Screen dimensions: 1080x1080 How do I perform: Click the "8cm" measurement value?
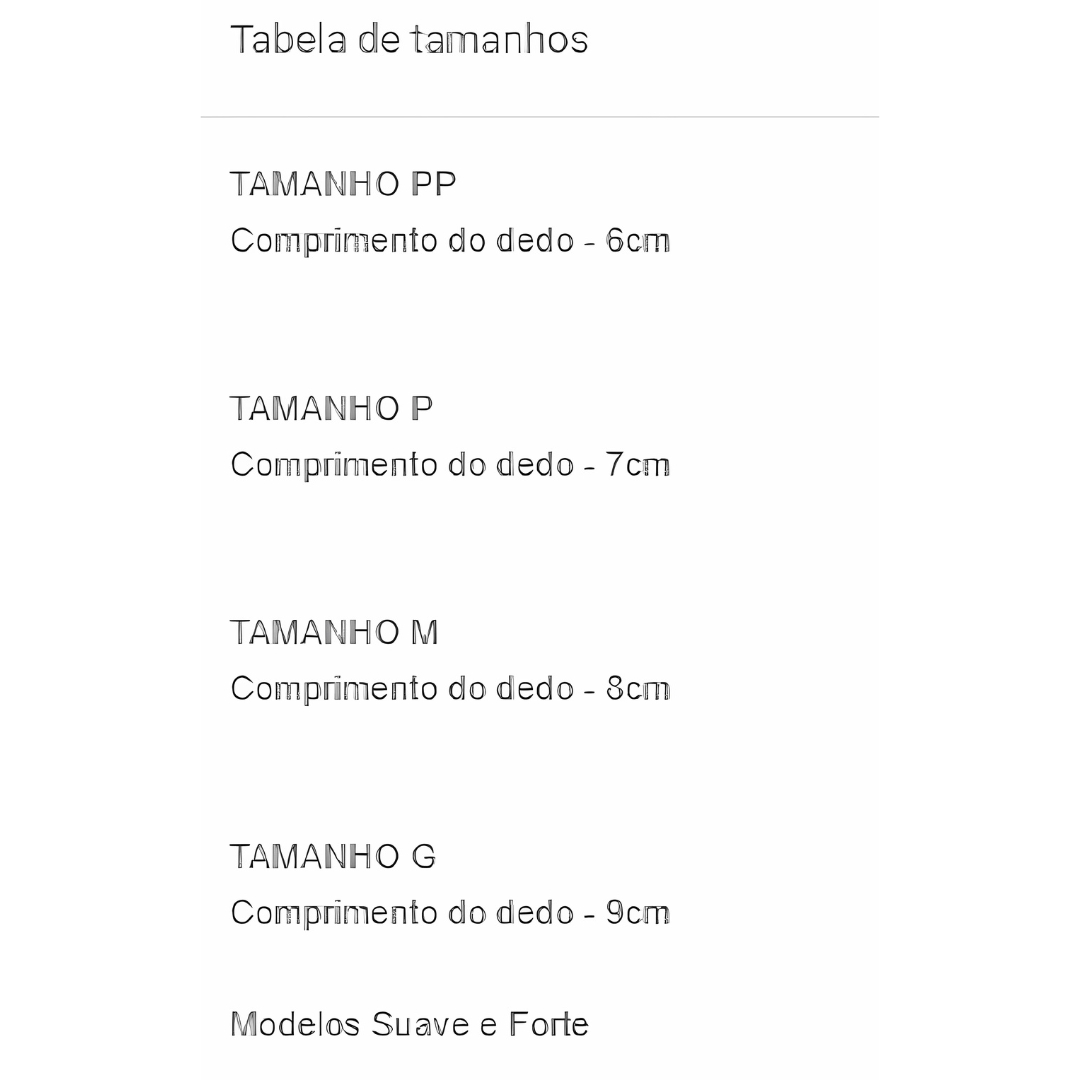coord(638,689)
